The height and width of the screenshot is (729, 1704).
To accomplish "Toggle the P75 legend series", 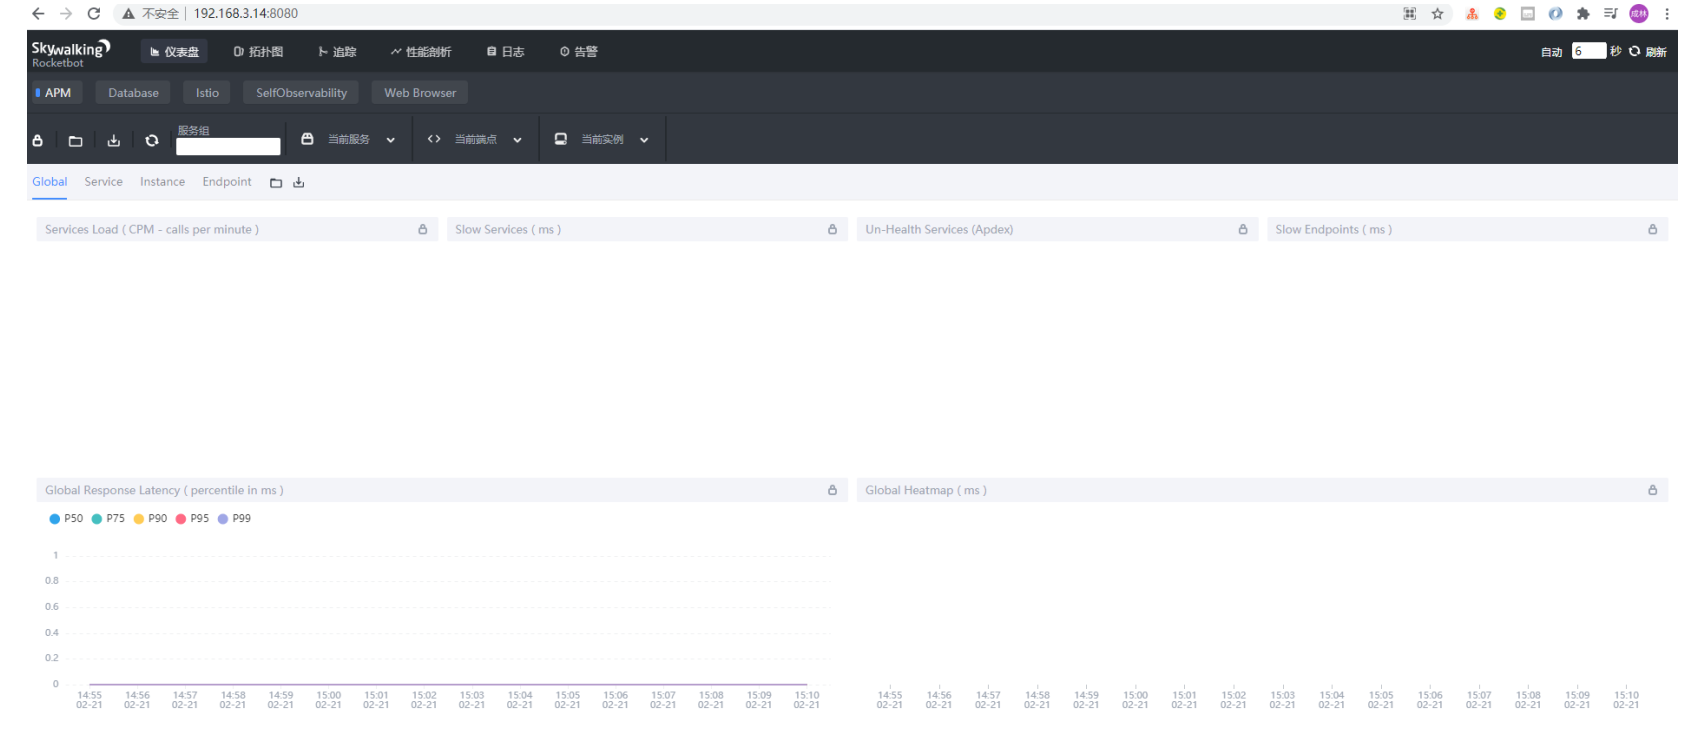I will click(x=108, y=519).
